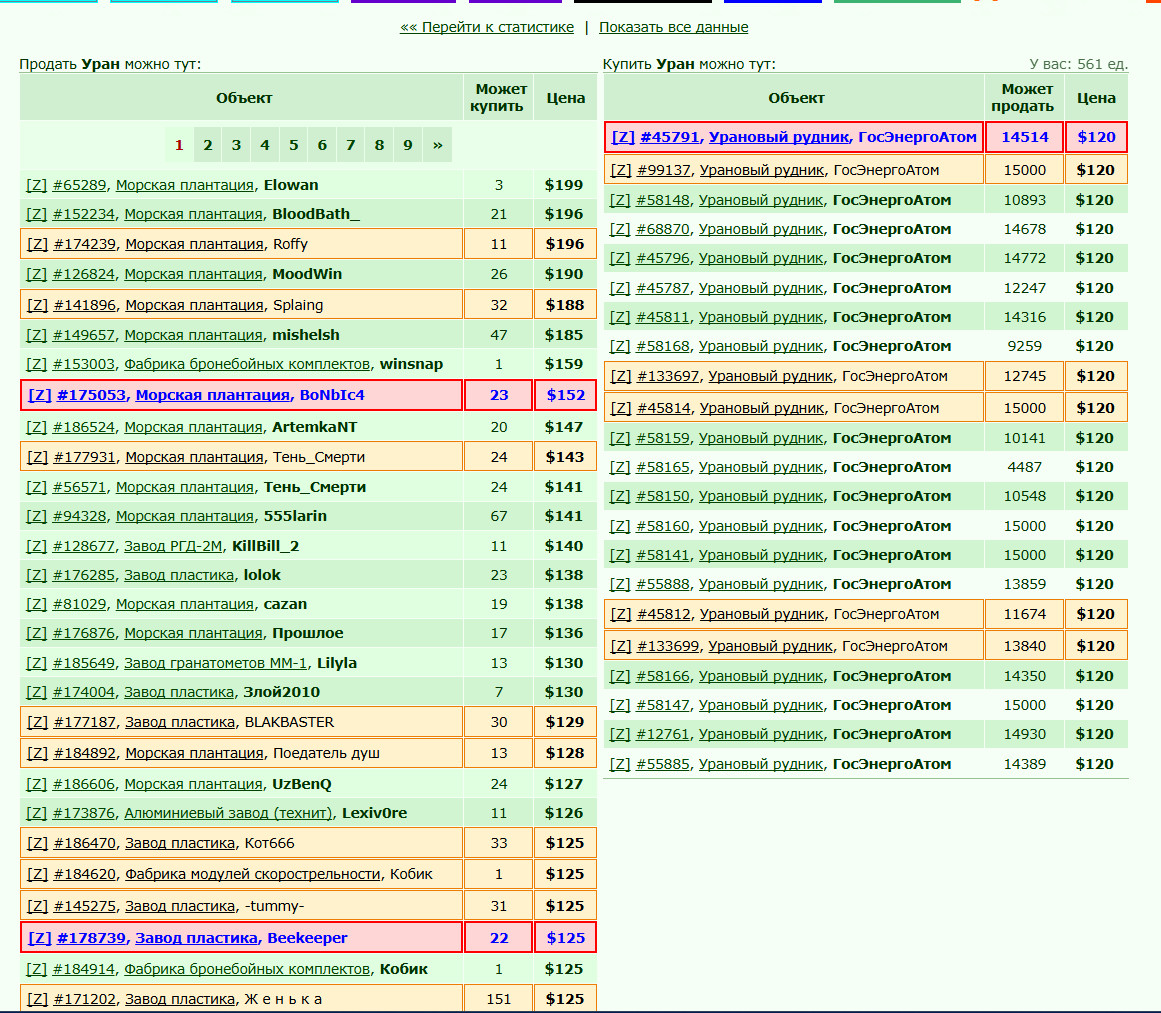Select page 9 in the pagination
The height and width of the screenshot is (1013, 1161).
click(x=408, y=145)
